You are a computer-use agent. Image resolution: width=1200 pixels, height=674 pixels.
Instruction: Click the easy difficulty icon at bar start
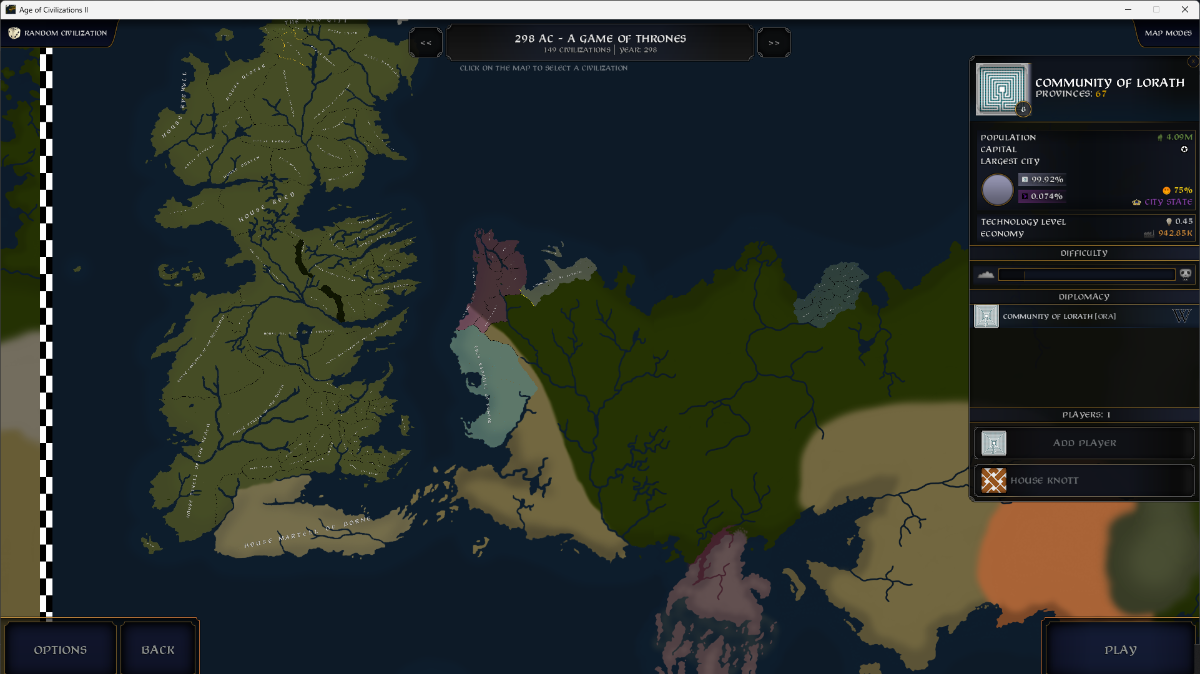[x=985, y=274]
